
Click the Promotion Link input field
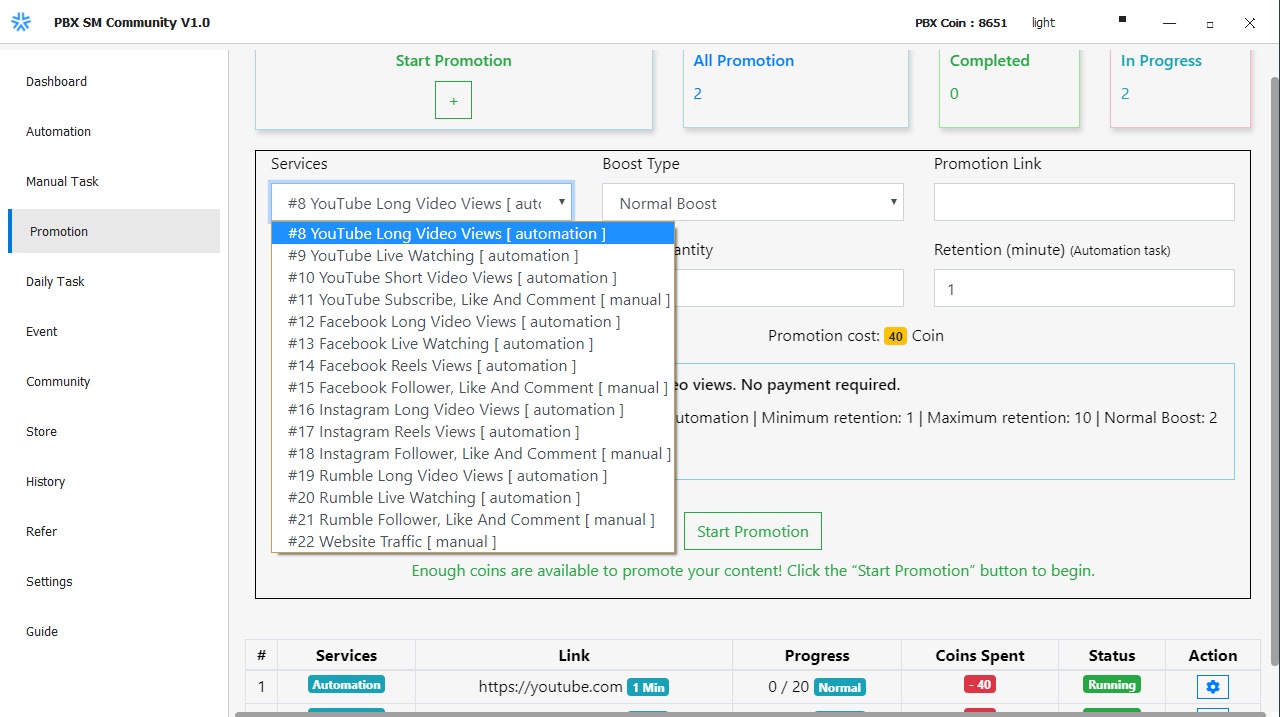(x=1084, y=202)
